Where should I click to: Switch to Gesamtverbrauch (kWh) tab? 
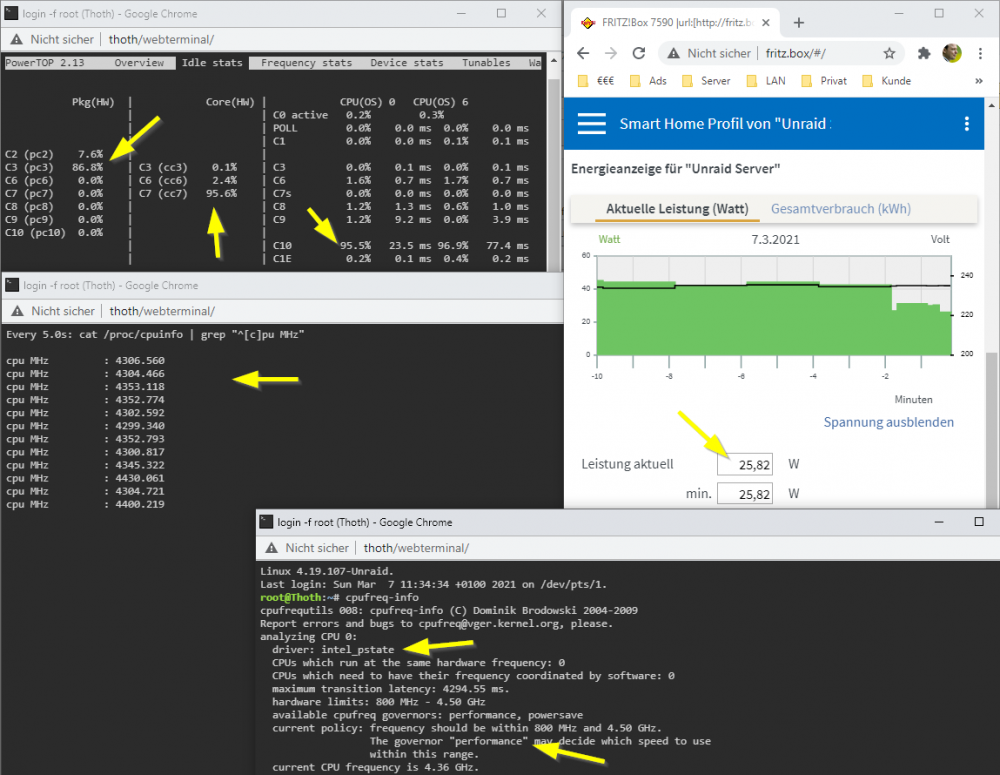tap(841, 209)
